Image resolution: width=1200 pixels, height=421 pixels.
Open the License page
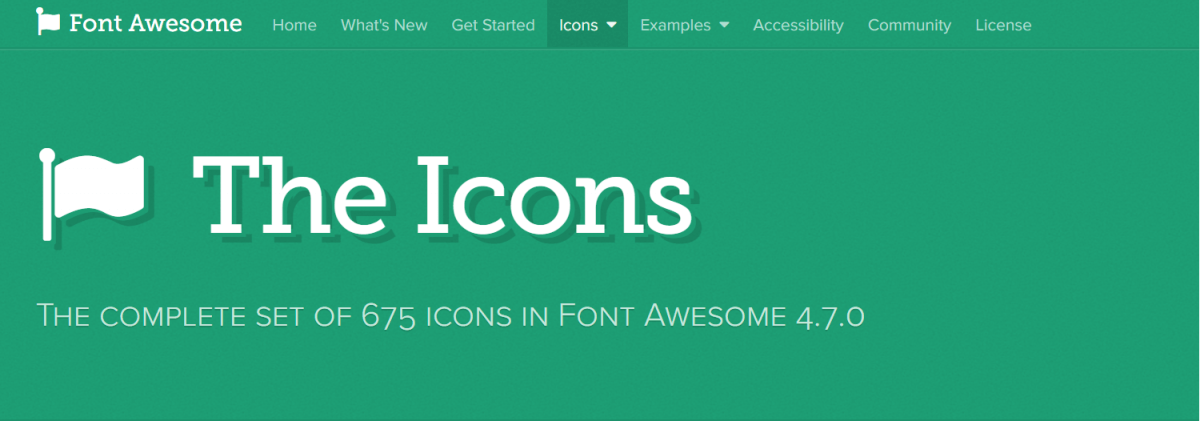tap(1003, 25)
